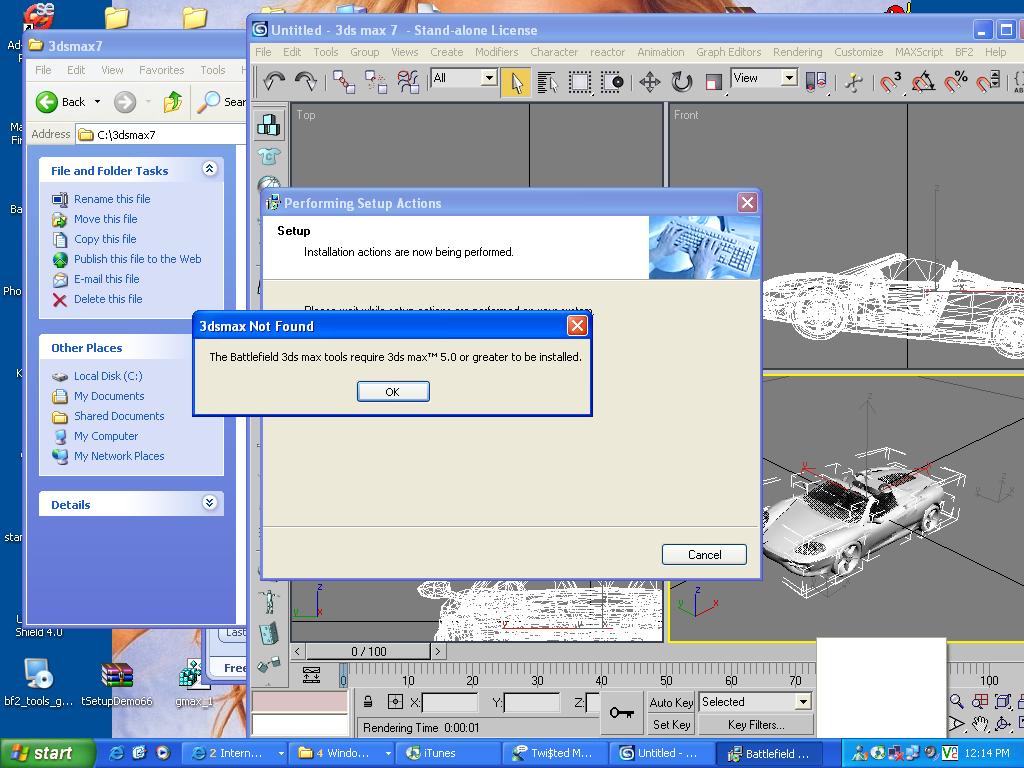1024x768 pixels.
Task: Expand the '2 Intern...' taskbar group
Action: 281,753
